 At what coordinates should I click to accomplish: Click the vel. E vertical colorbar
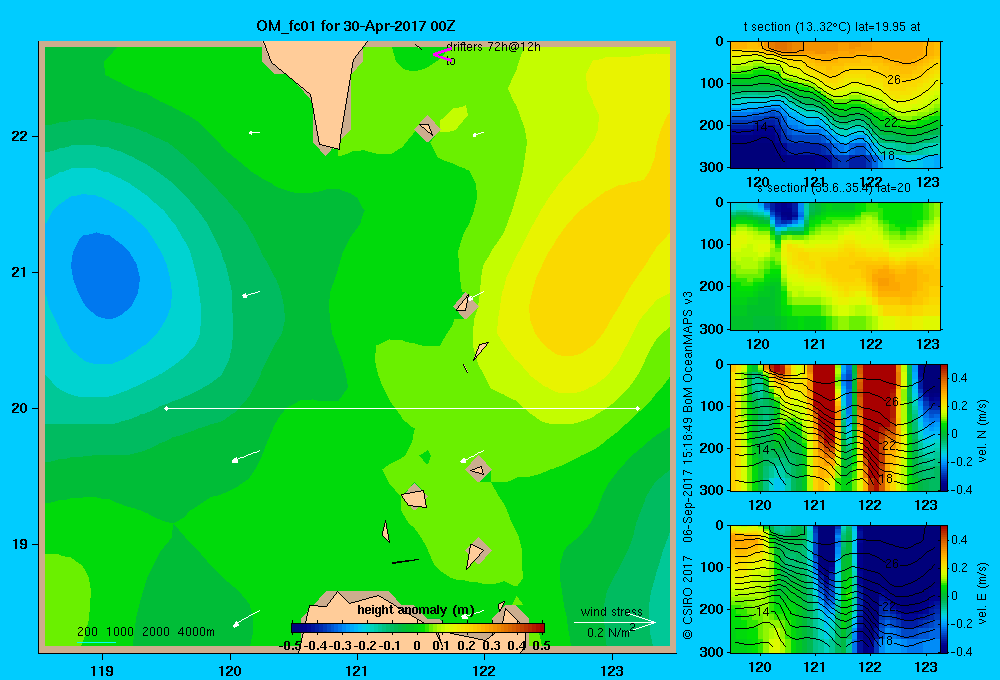click(x=945, y=589)
